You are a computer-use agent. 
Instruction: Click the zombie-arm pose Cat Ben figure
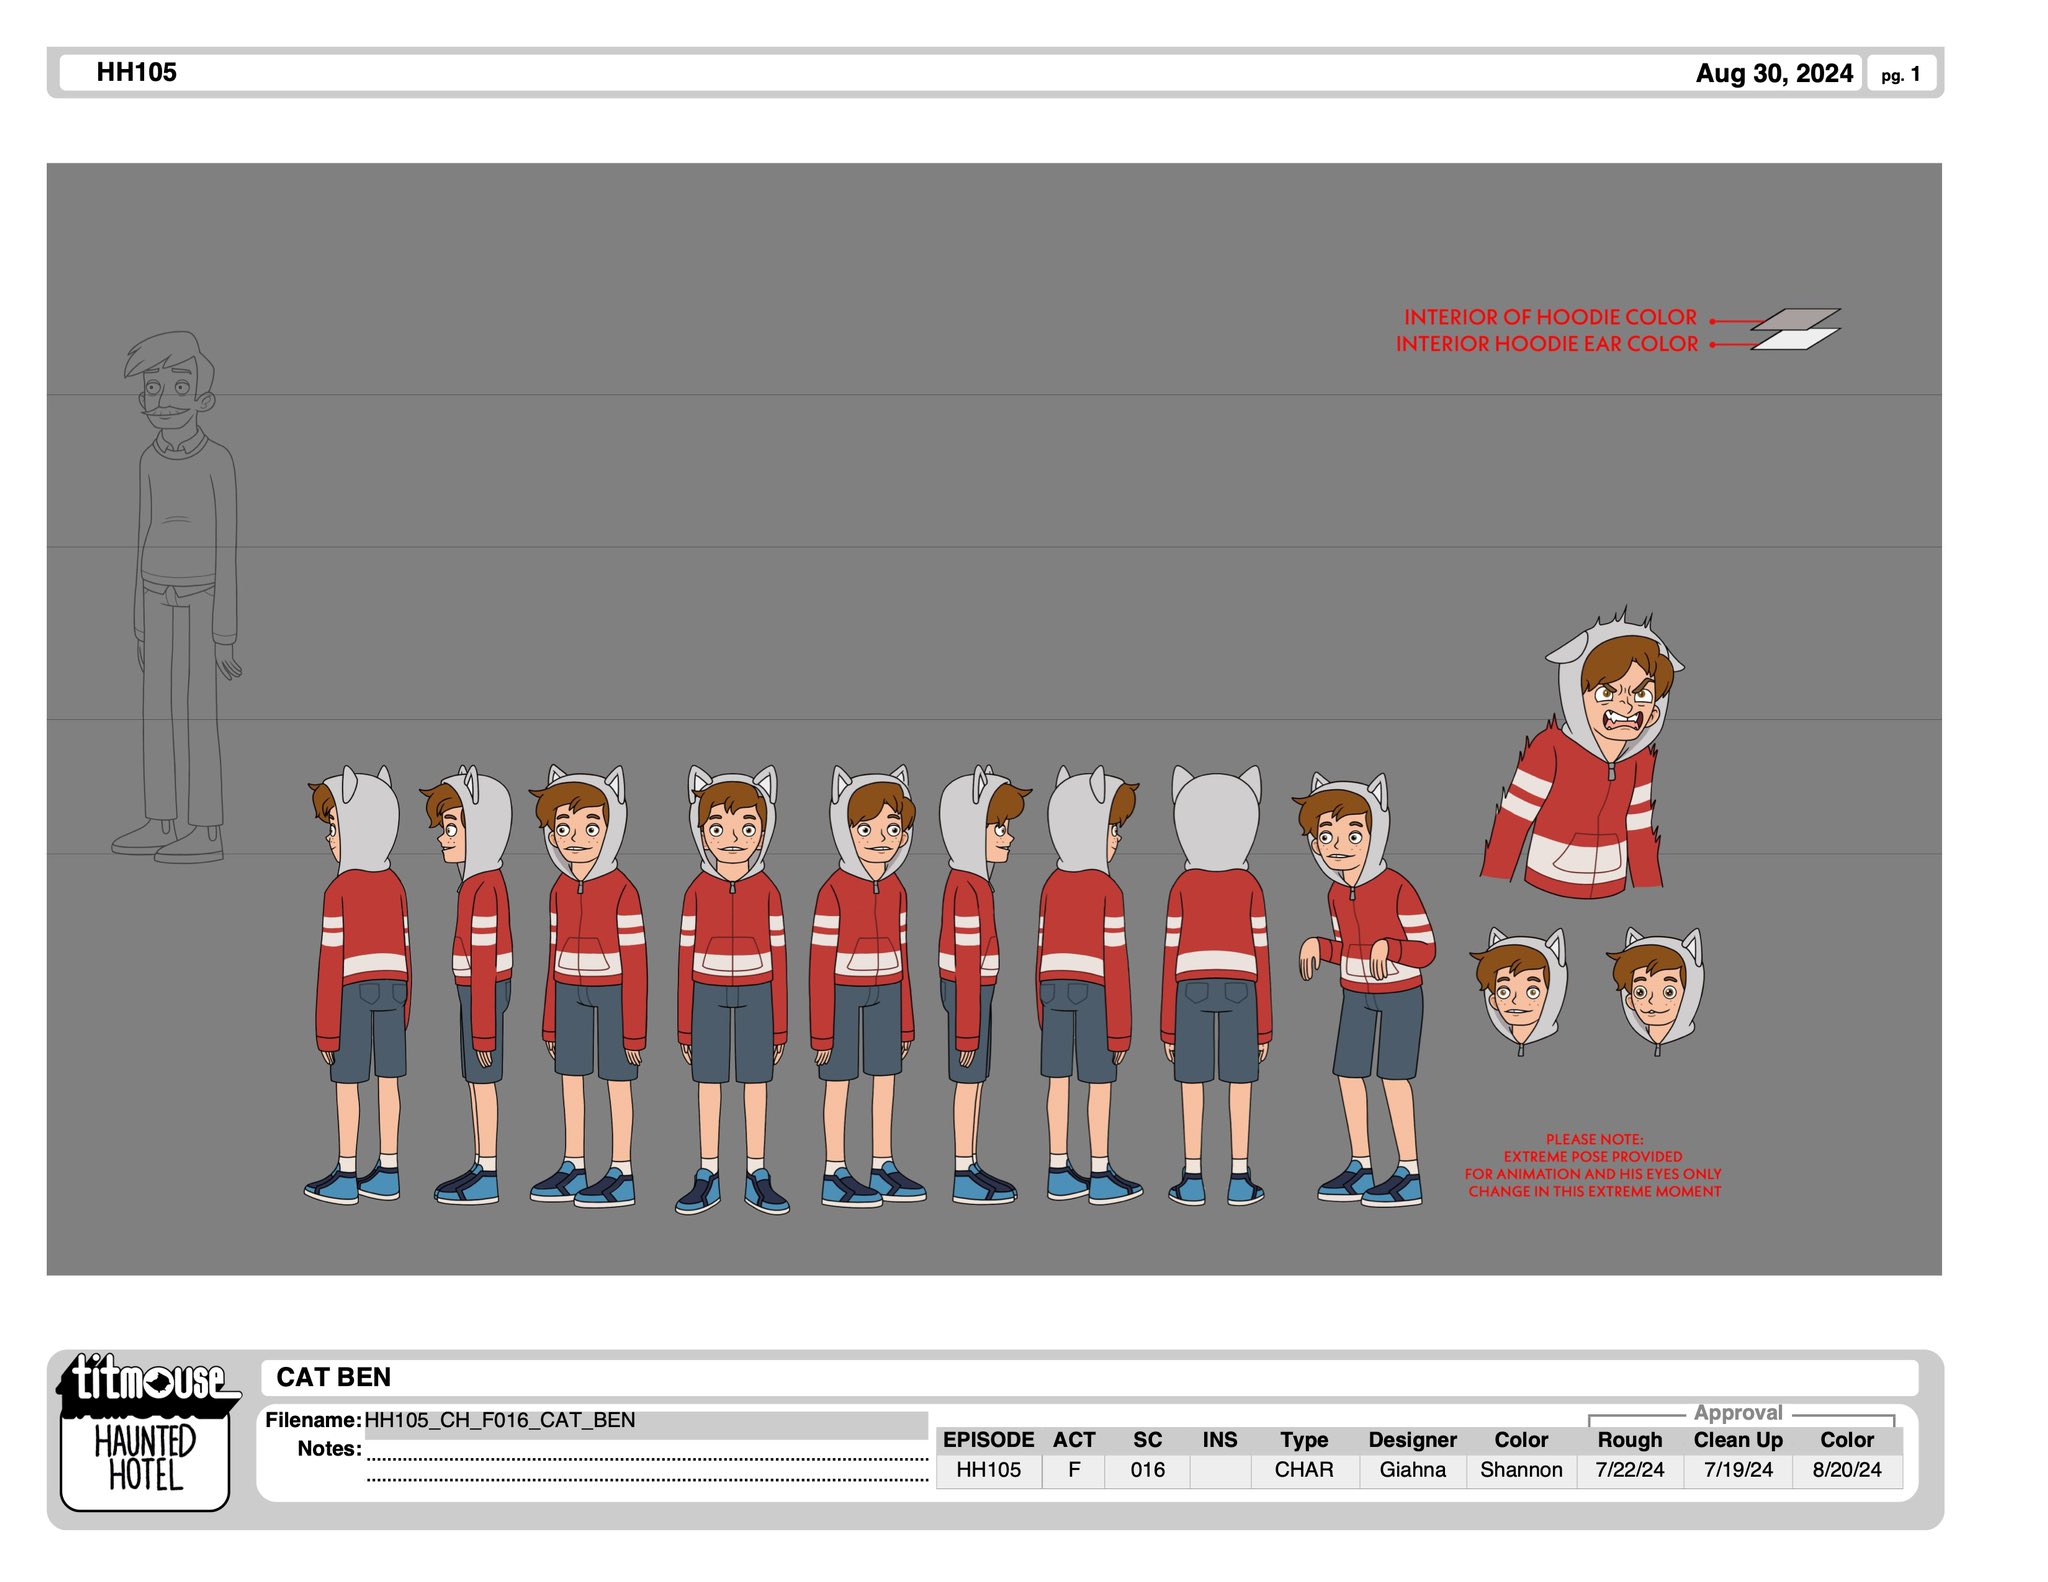tap(1364, 990)
